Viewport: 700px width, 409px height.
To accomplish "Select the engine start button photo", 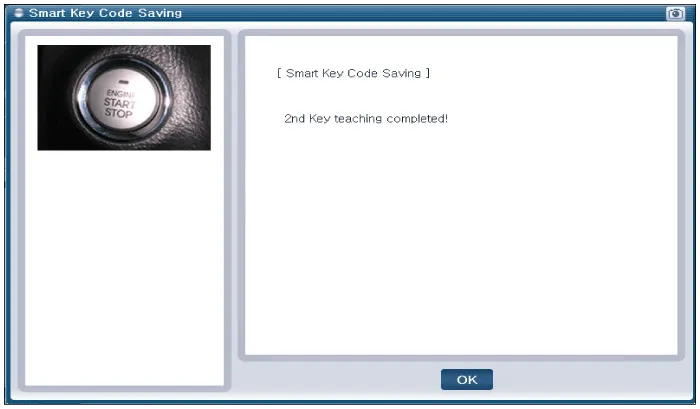I will (x=124, y=97).
